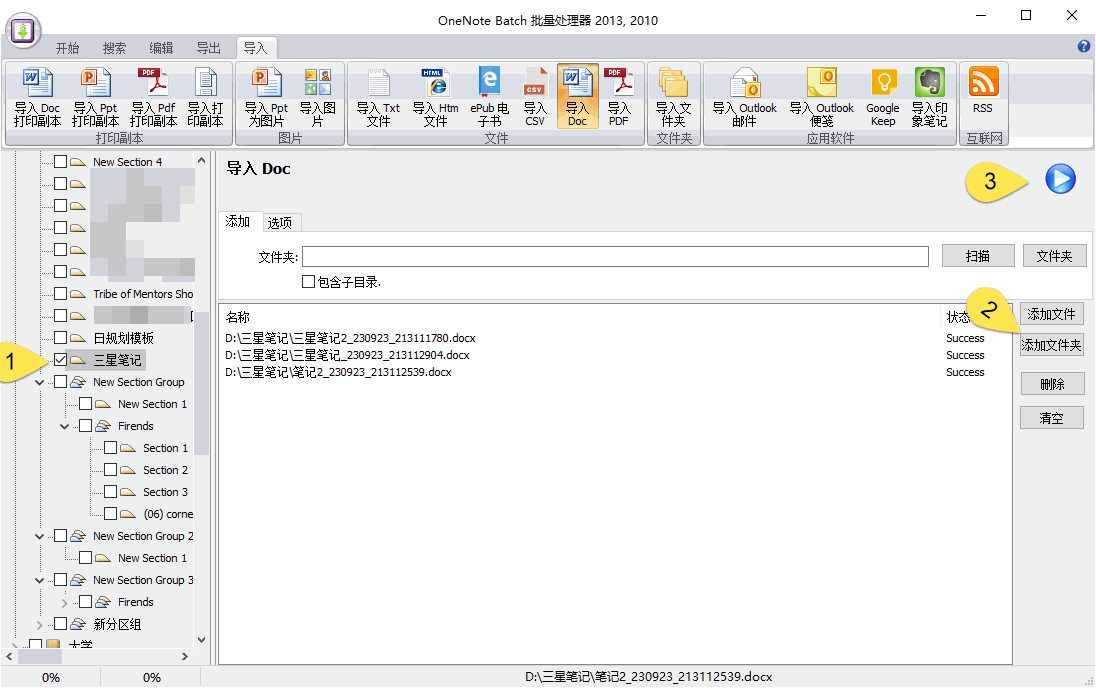
Task: Switch to the 搜索 ribbon tab
Action: (115, 48)
